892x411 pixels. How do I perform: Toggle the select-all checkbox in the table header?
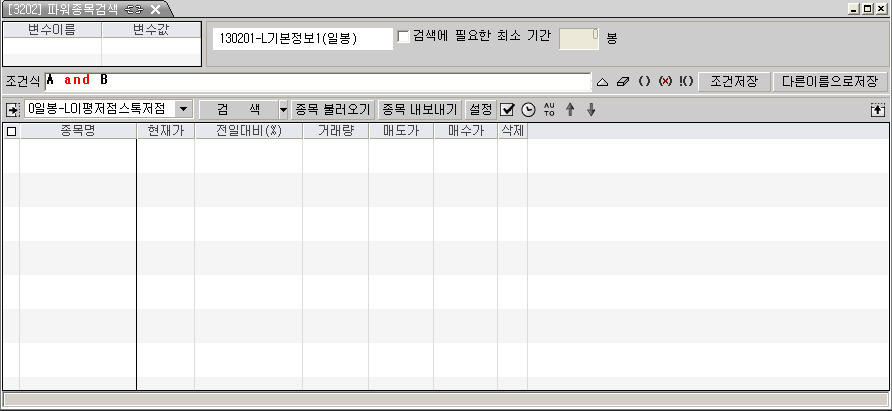pos(12,131)
